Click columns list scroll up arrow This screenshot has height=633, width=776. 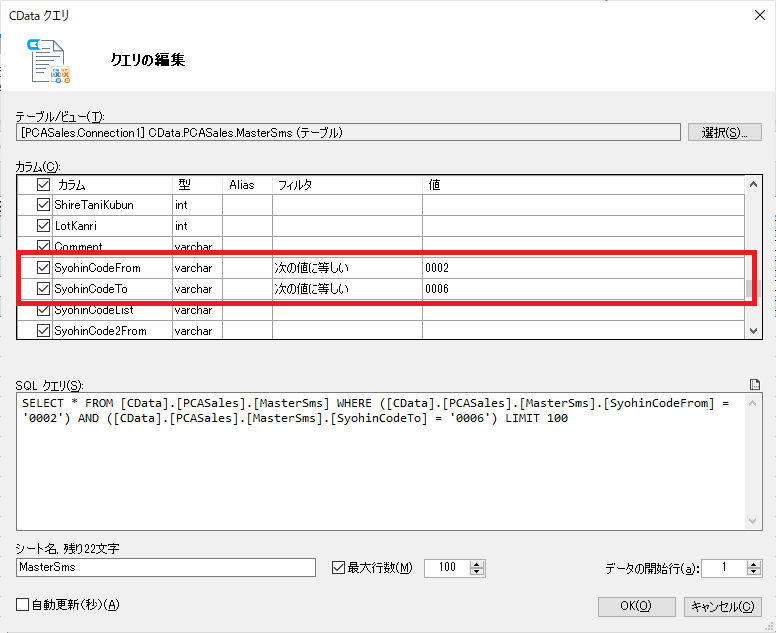[753, 185]
